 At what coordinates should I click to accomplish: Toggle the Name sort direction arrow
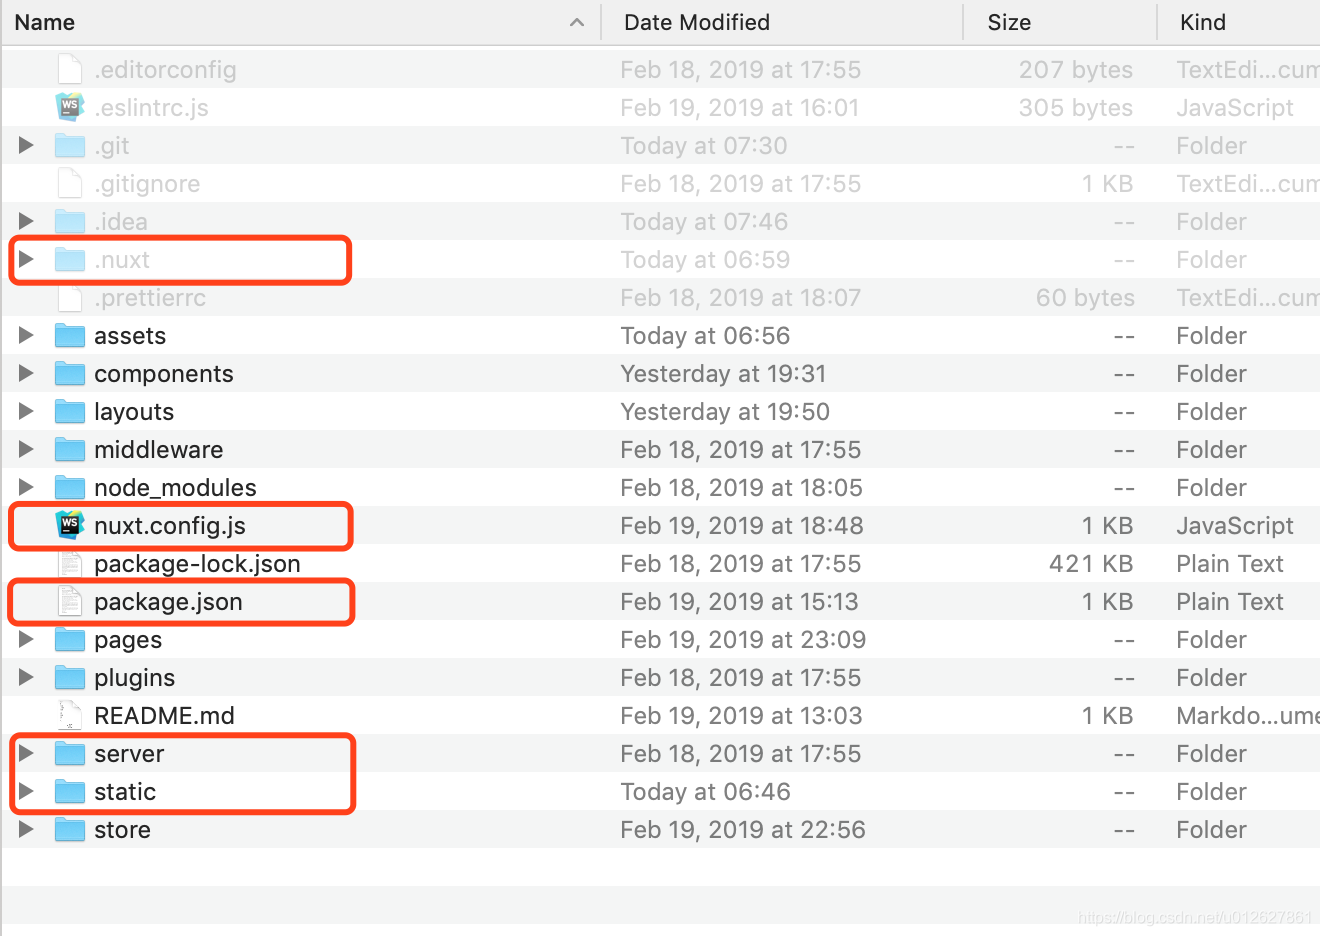577,22
